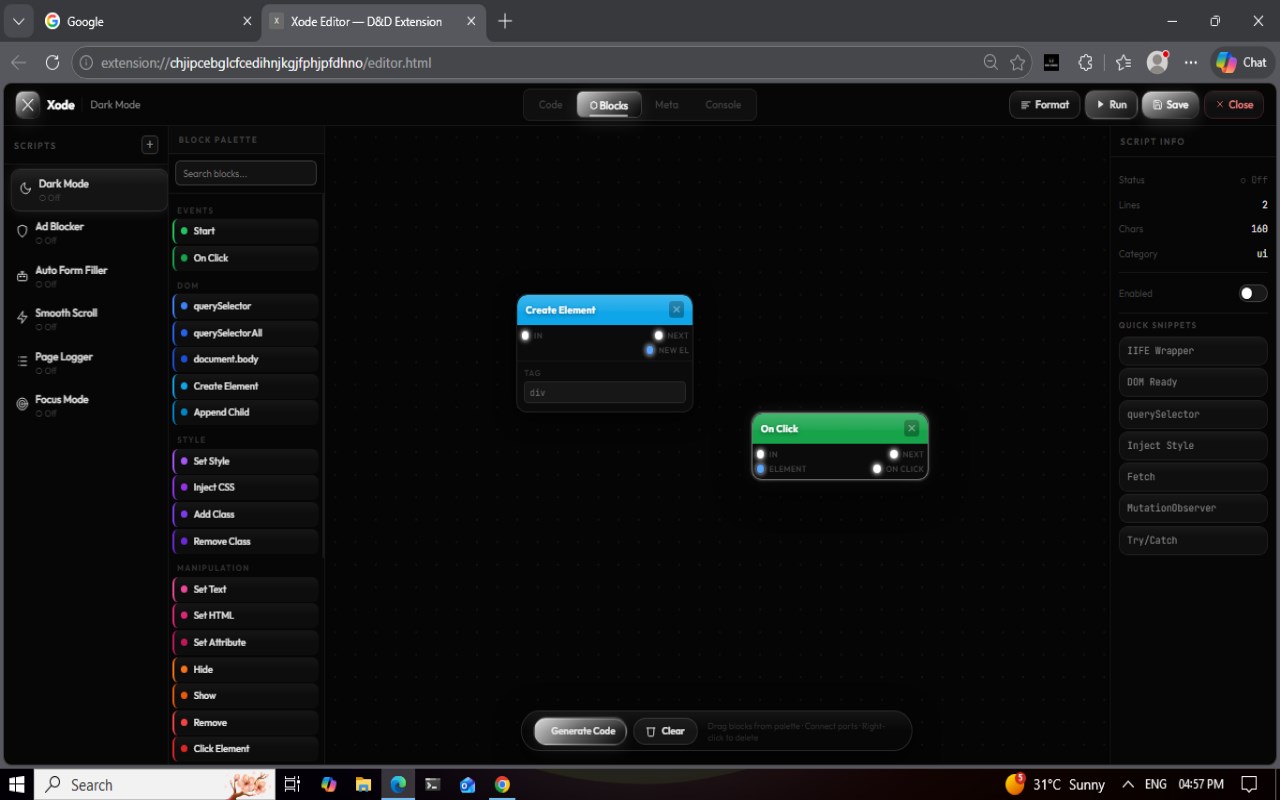The width and height of the screenshot is (1280, 800).
Task: Click the Xode logo icon
Action: [28, 104]
